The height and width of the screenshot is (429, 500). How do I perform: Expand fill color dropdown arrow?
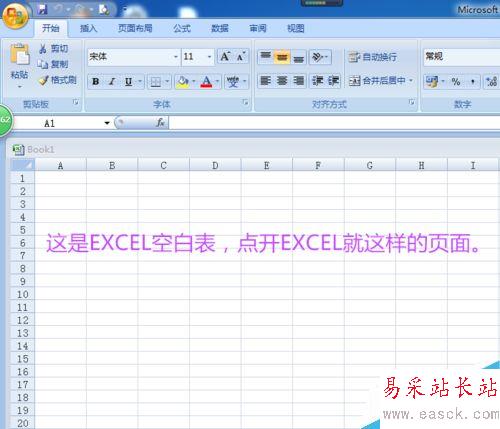[x=194, y=81]
